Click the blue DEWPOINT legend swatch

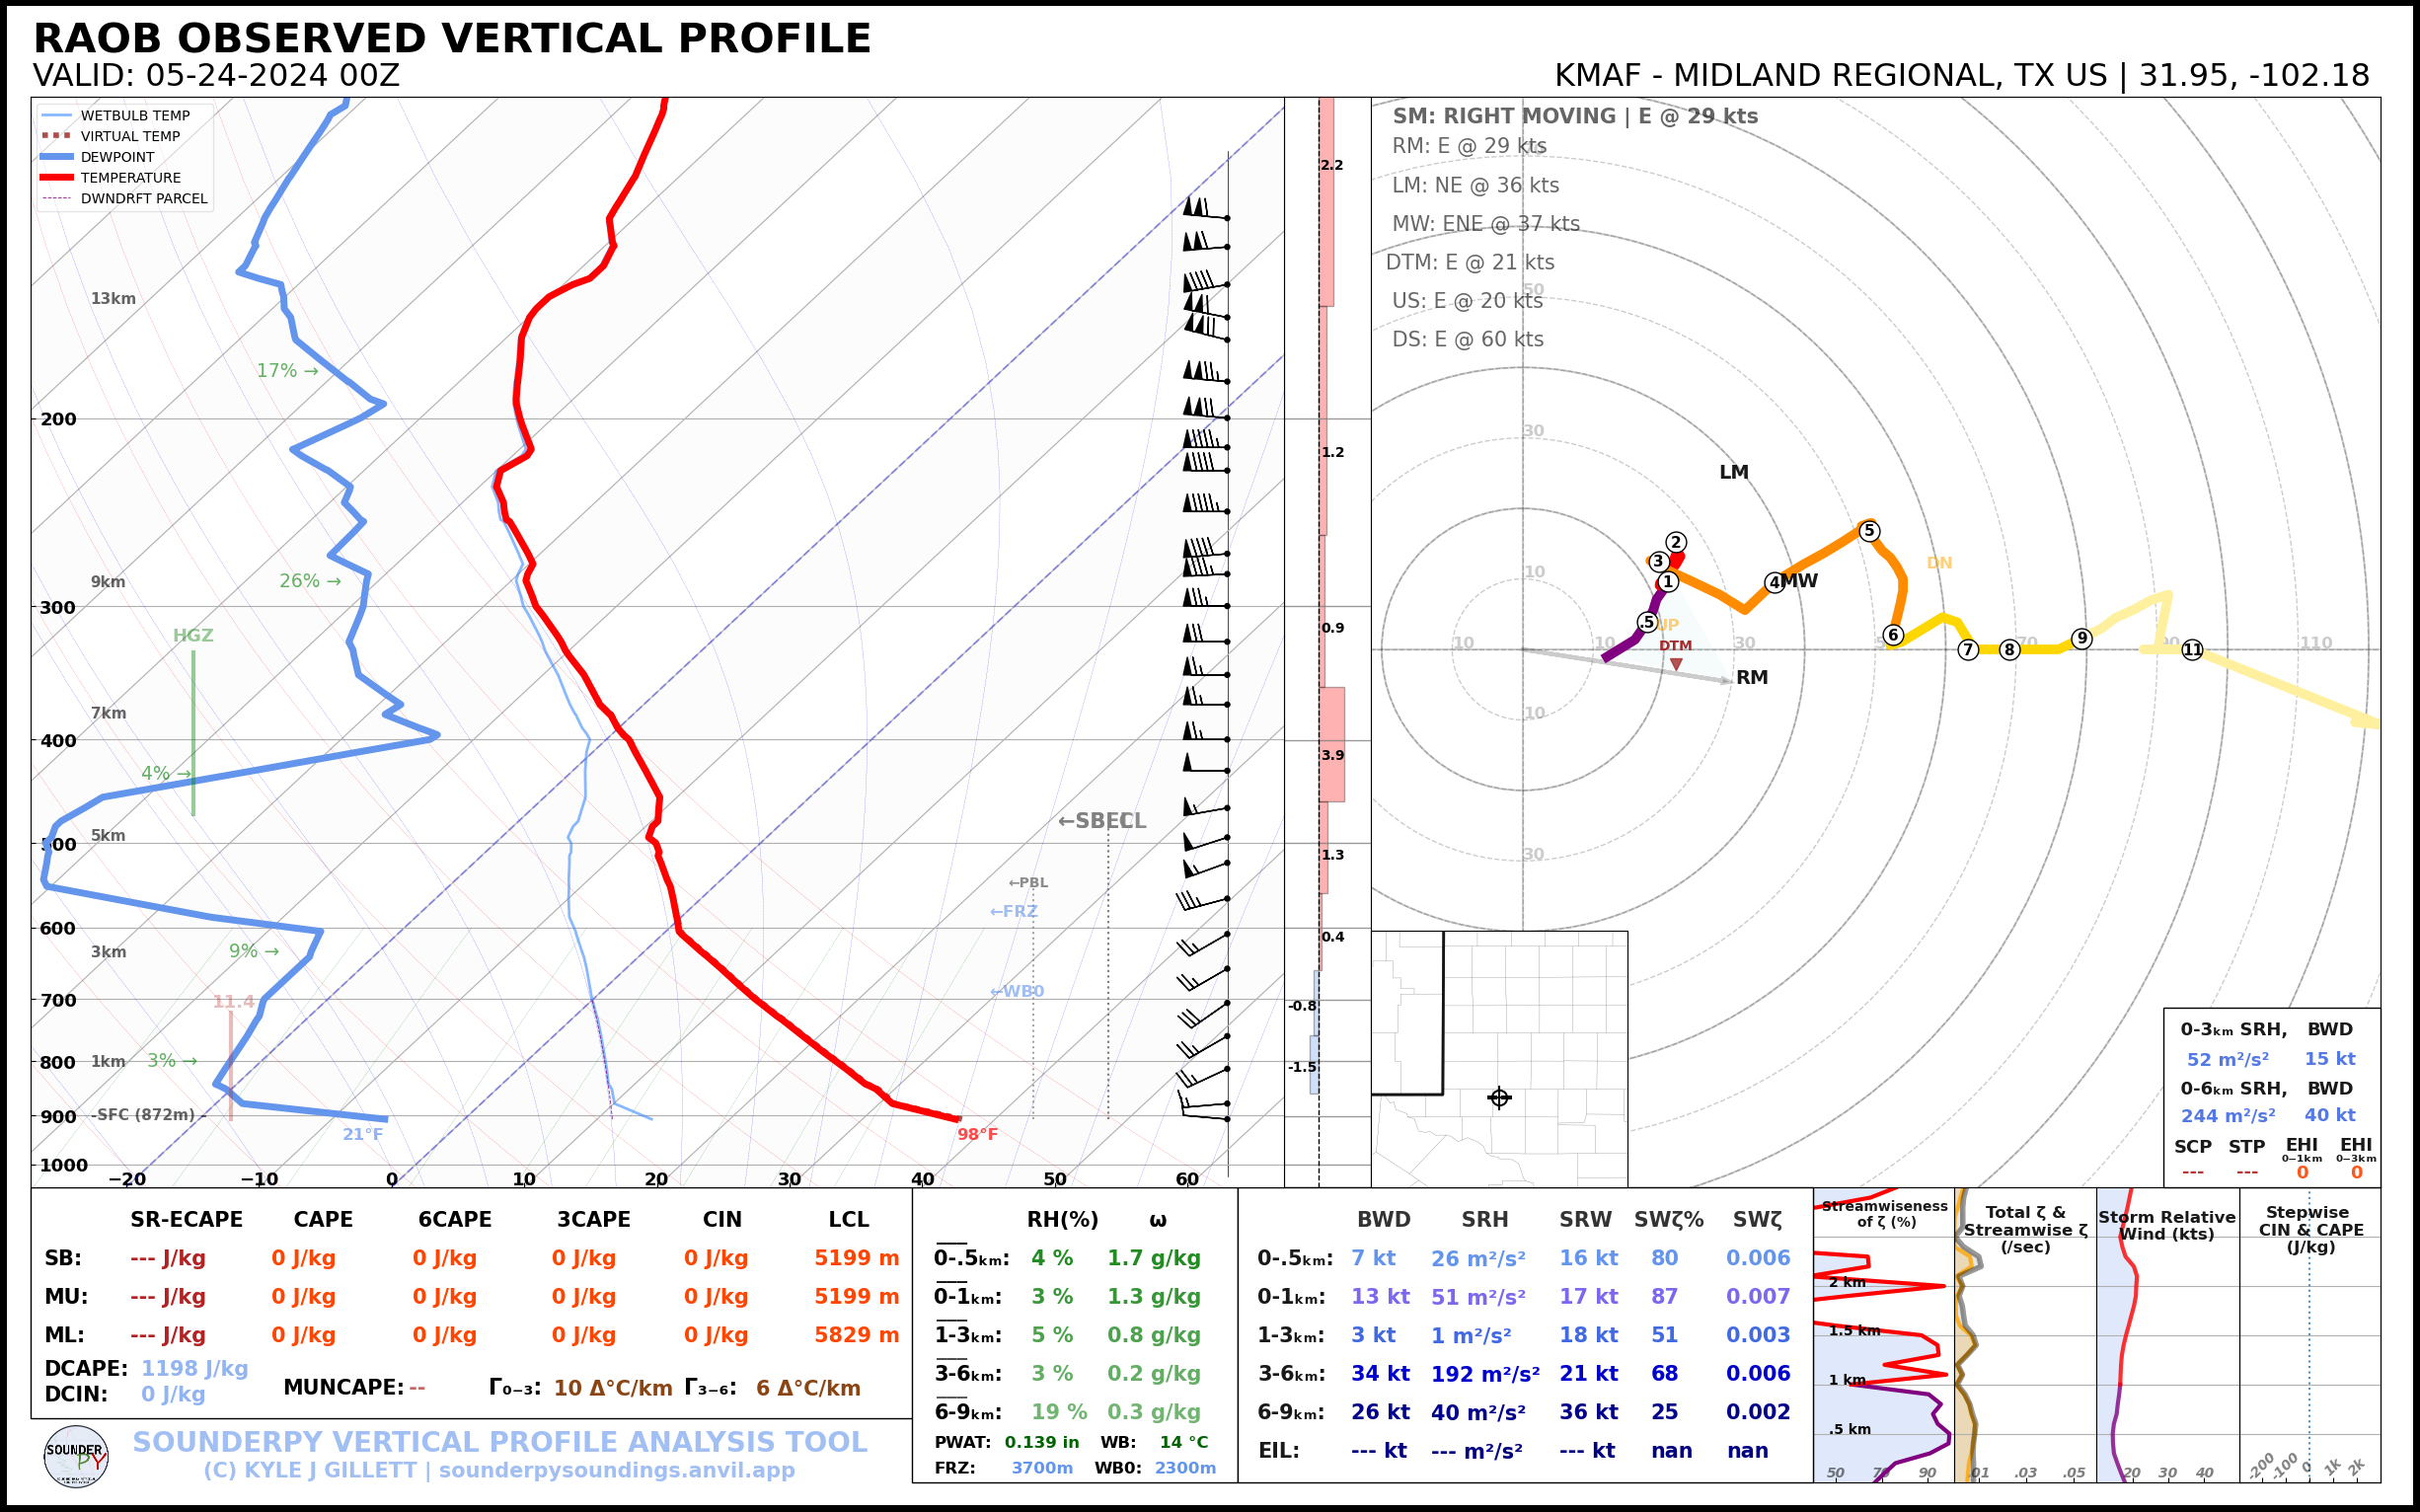[56, 157]
